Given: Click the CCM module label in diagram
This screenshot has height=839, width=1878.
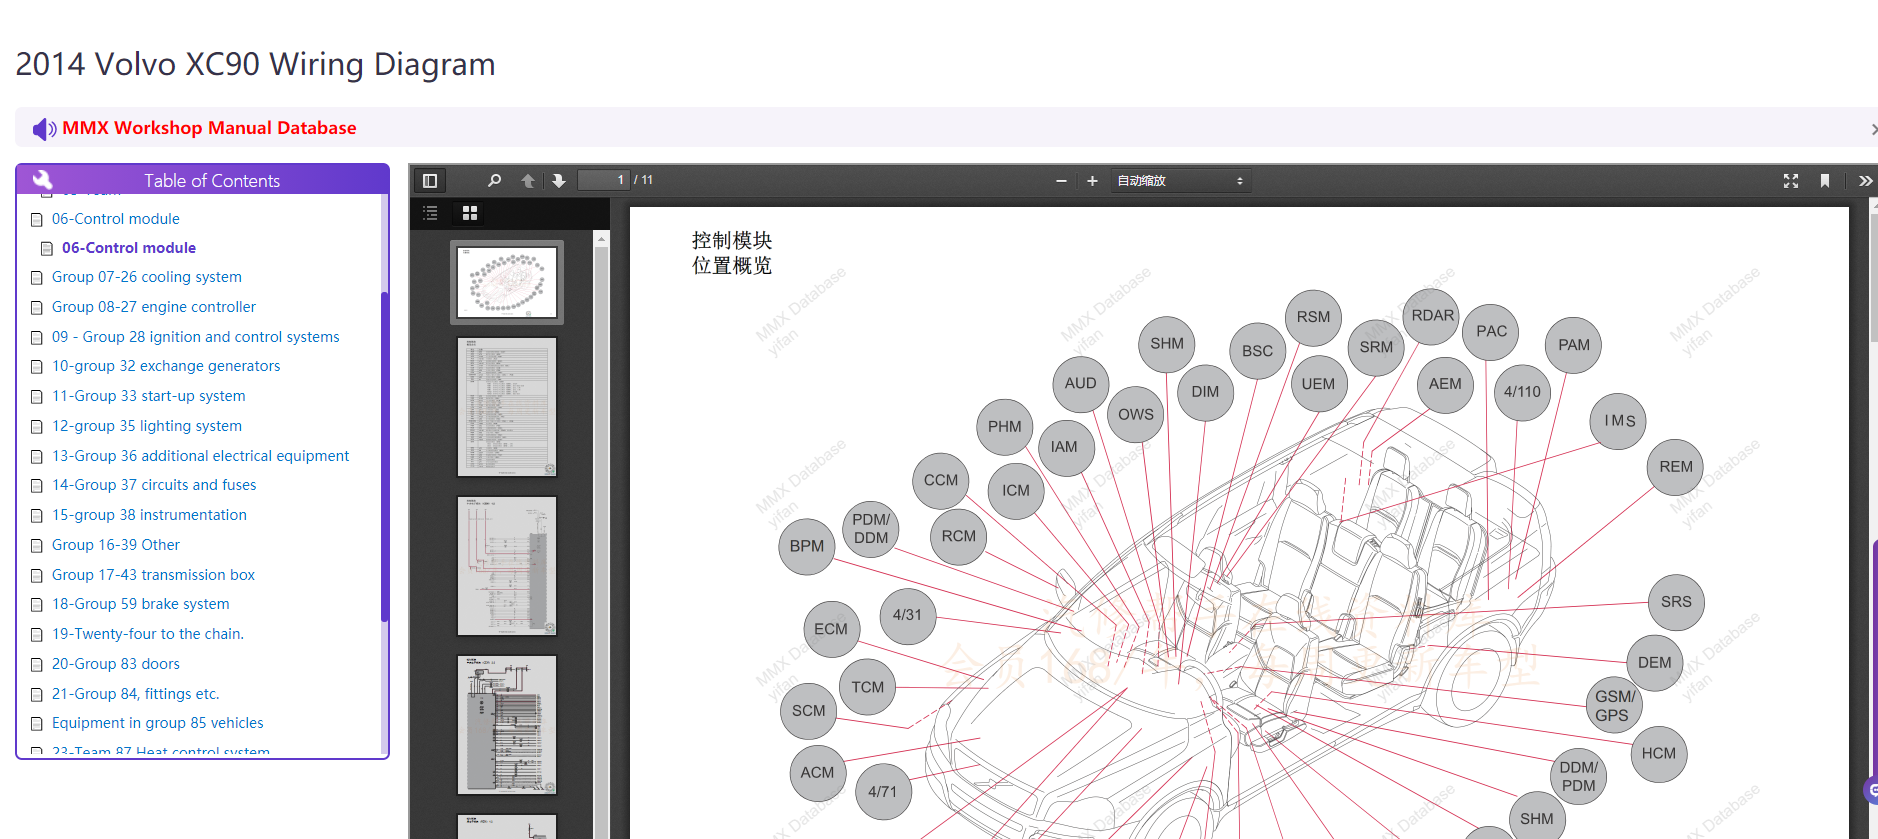Looking at the screenshot, I should pyautogui.click(x=940, y=480).
